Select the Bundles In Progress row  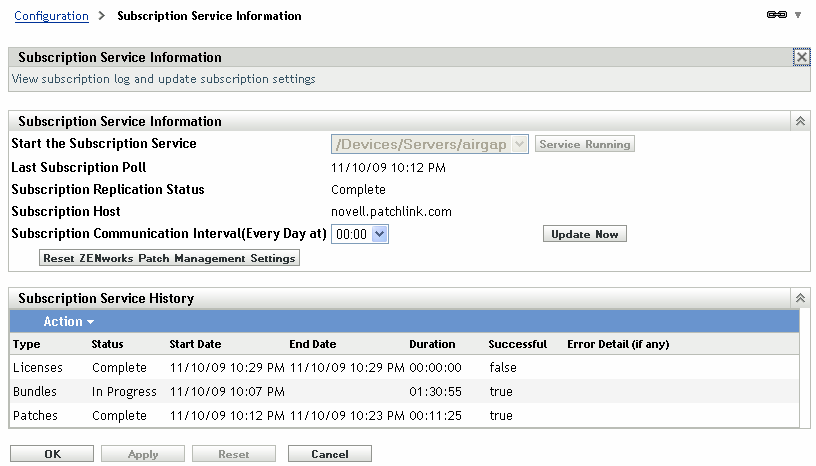point(35,392)
